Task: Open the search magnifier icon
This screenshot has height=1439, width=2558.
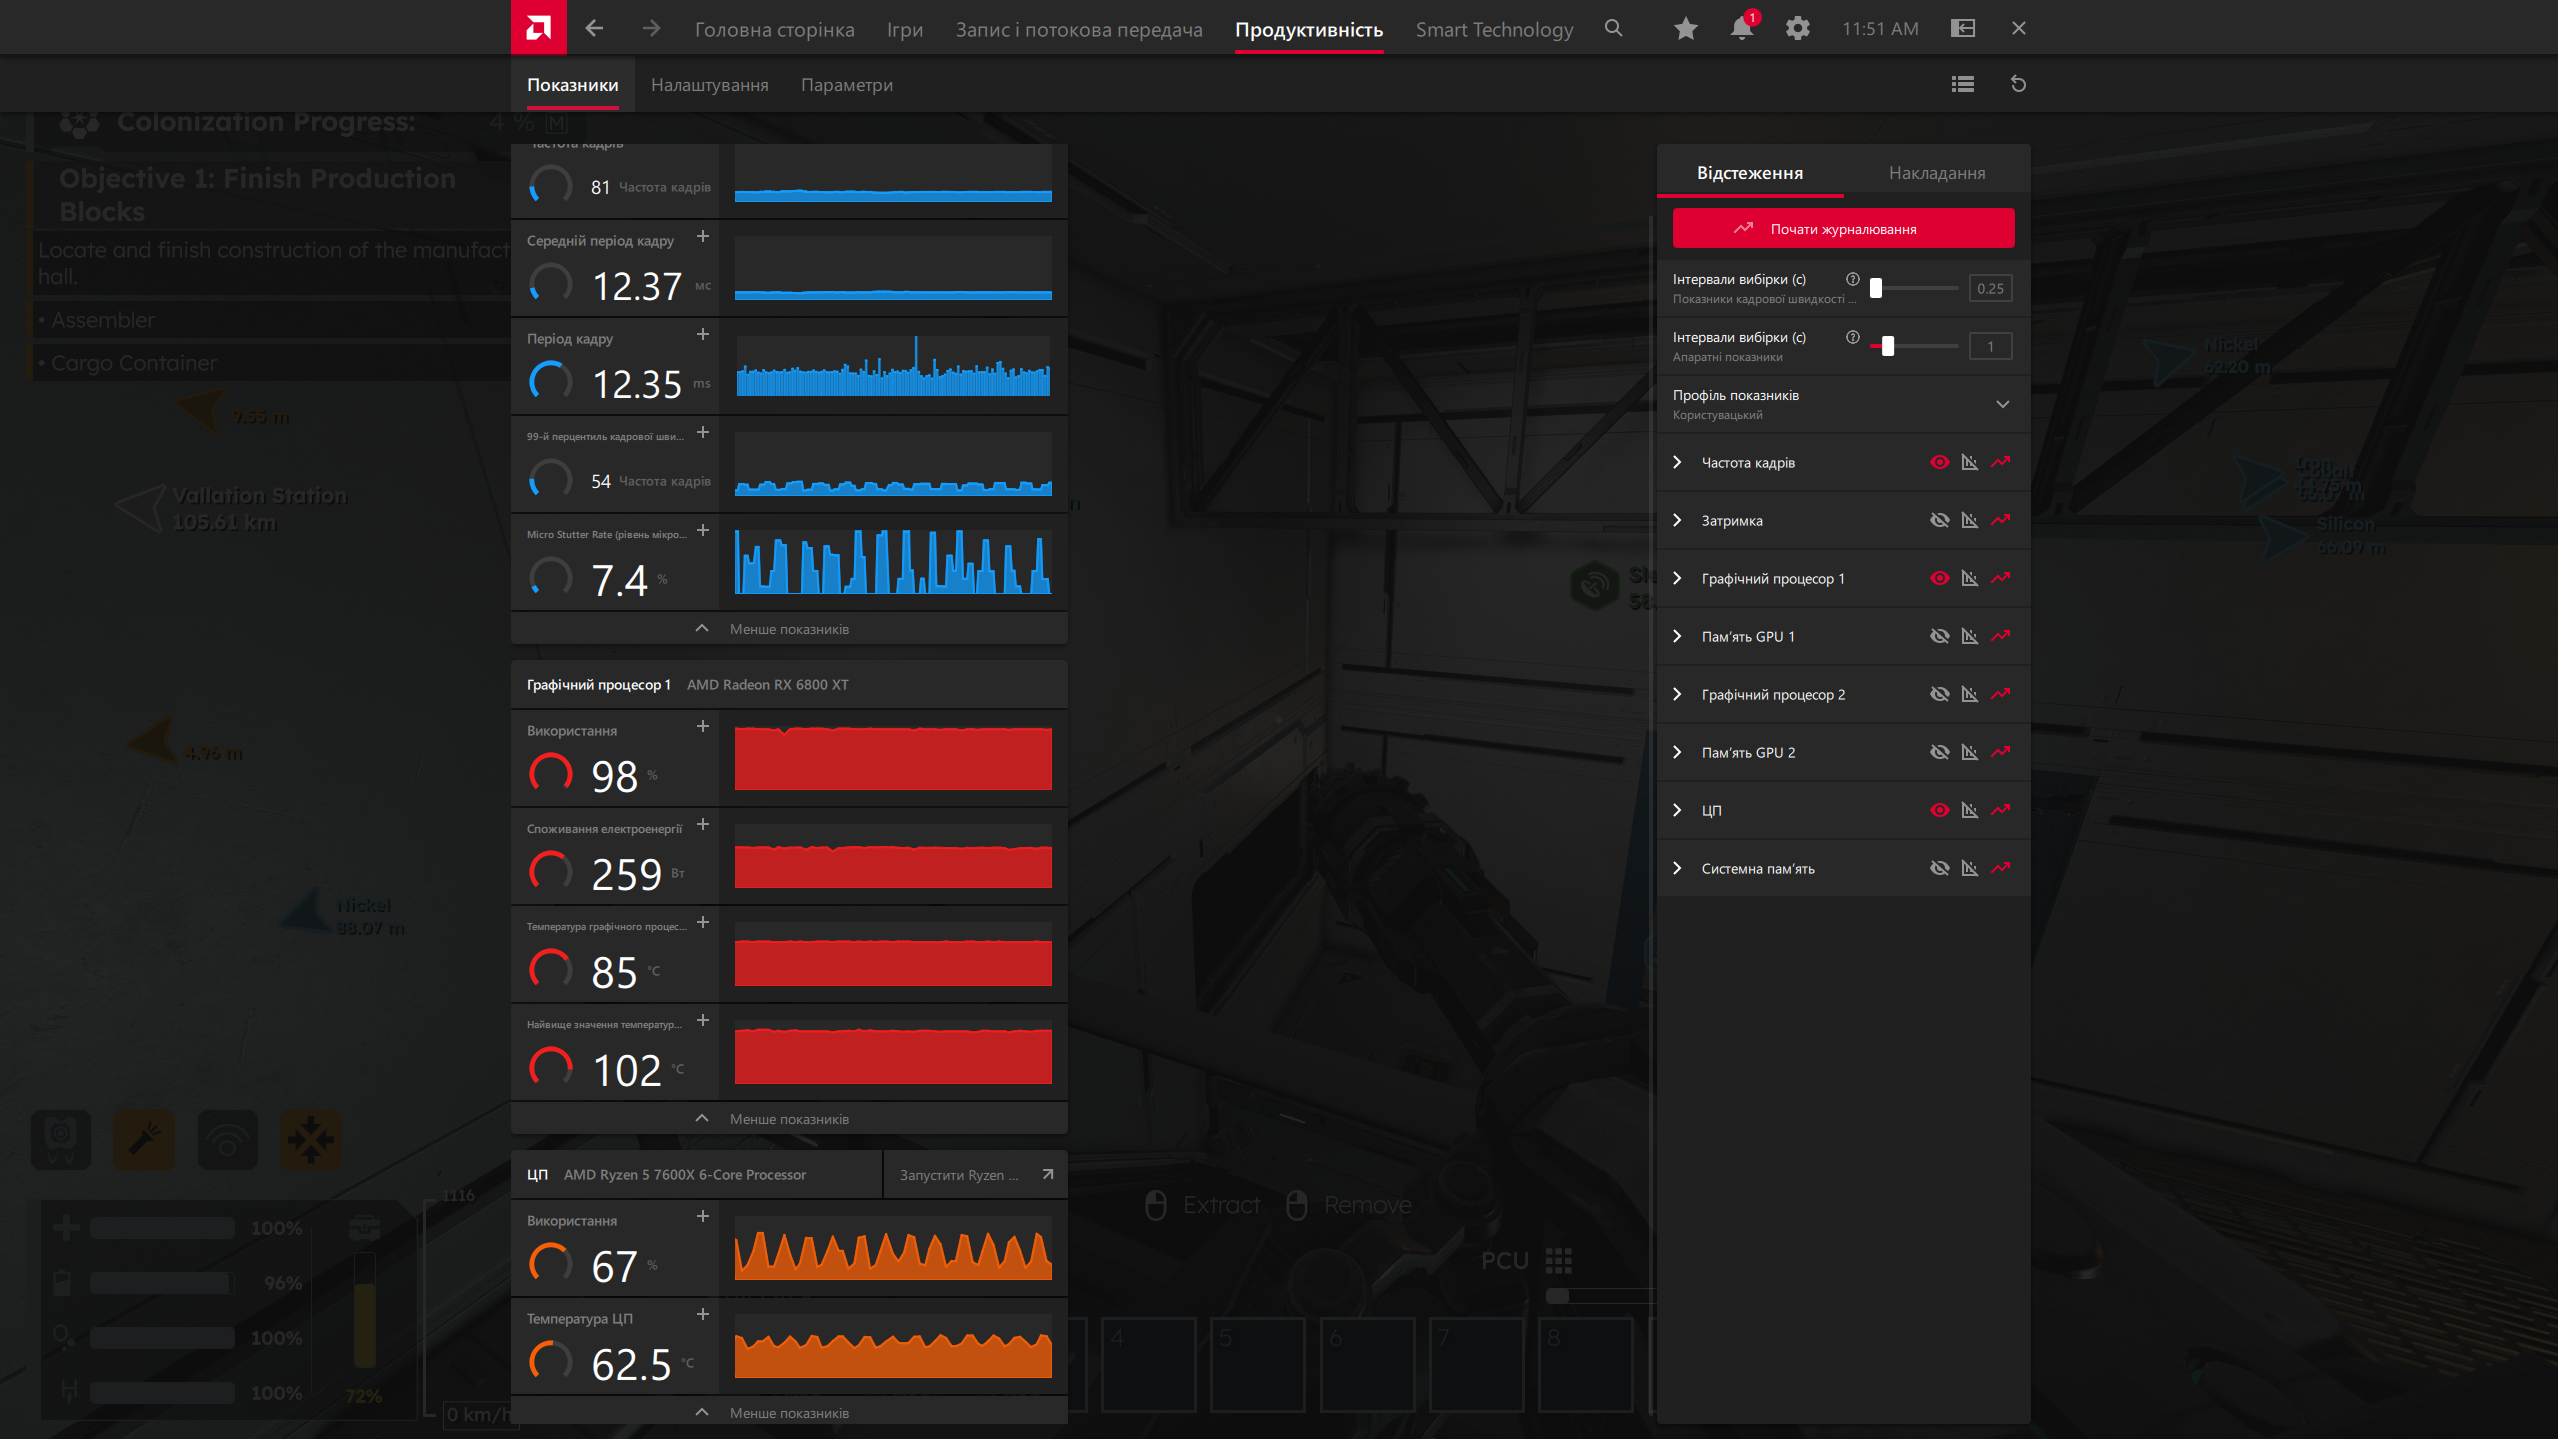Action: [x=1613, y=28]
